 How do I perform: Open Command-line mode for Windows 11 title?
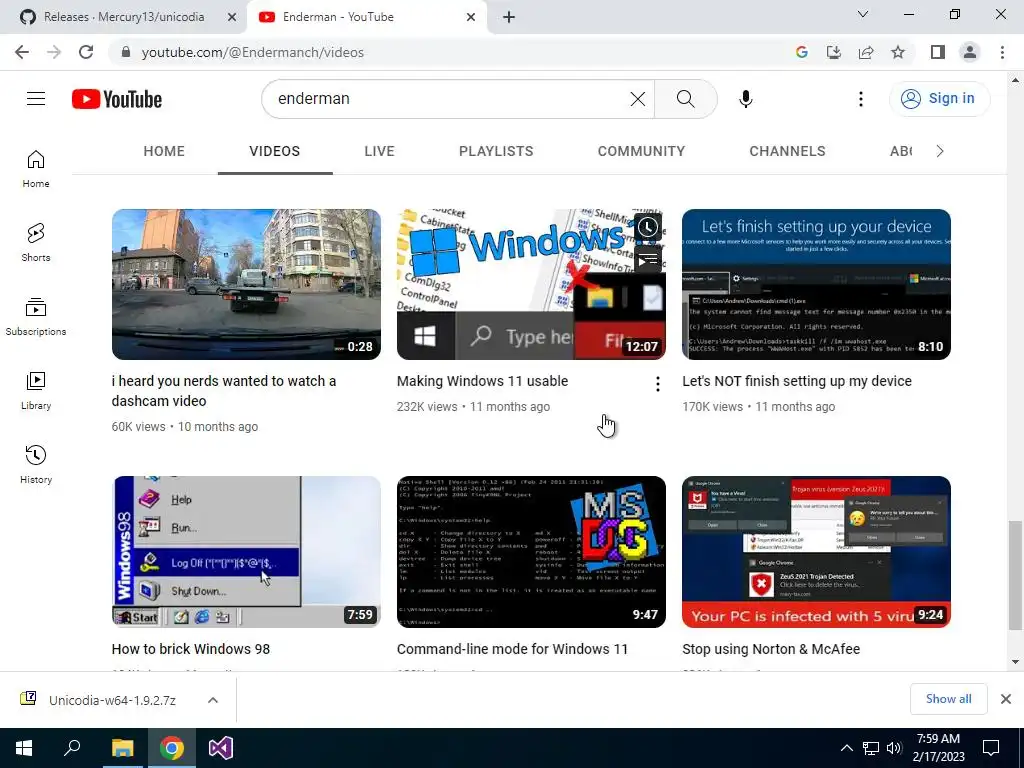click(512, 649)
